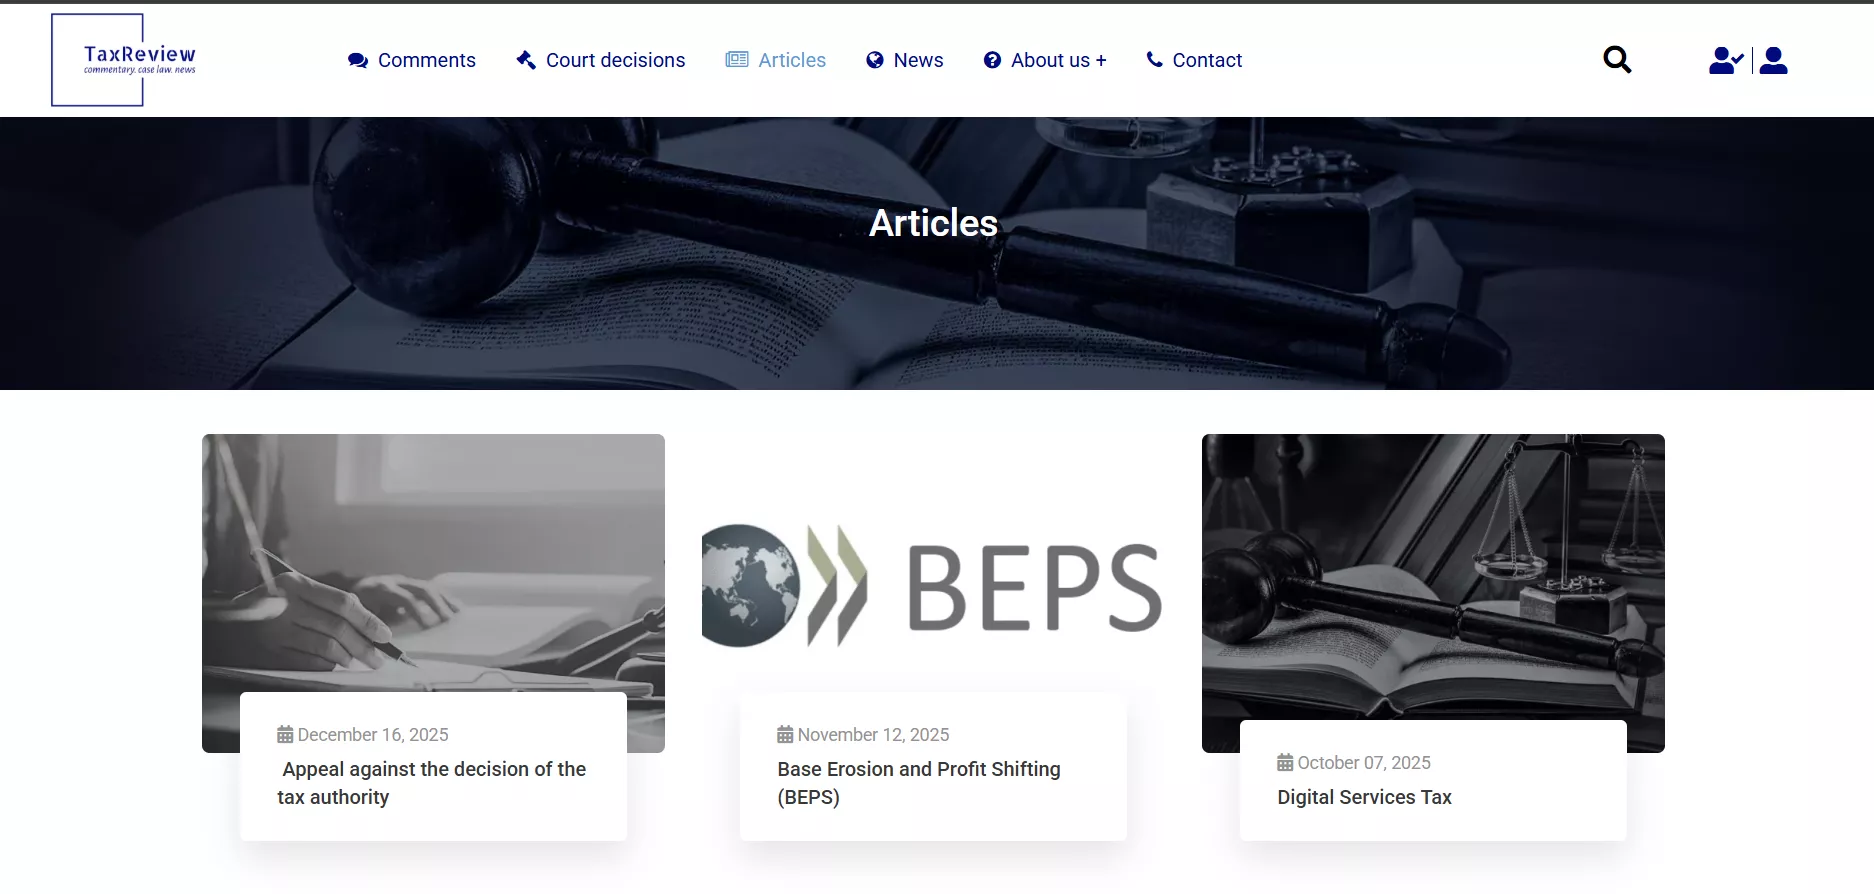Viewport: 1874px width, 894px height.
Task: Open the Comments menu item
Action: click(x=426, y=60)
